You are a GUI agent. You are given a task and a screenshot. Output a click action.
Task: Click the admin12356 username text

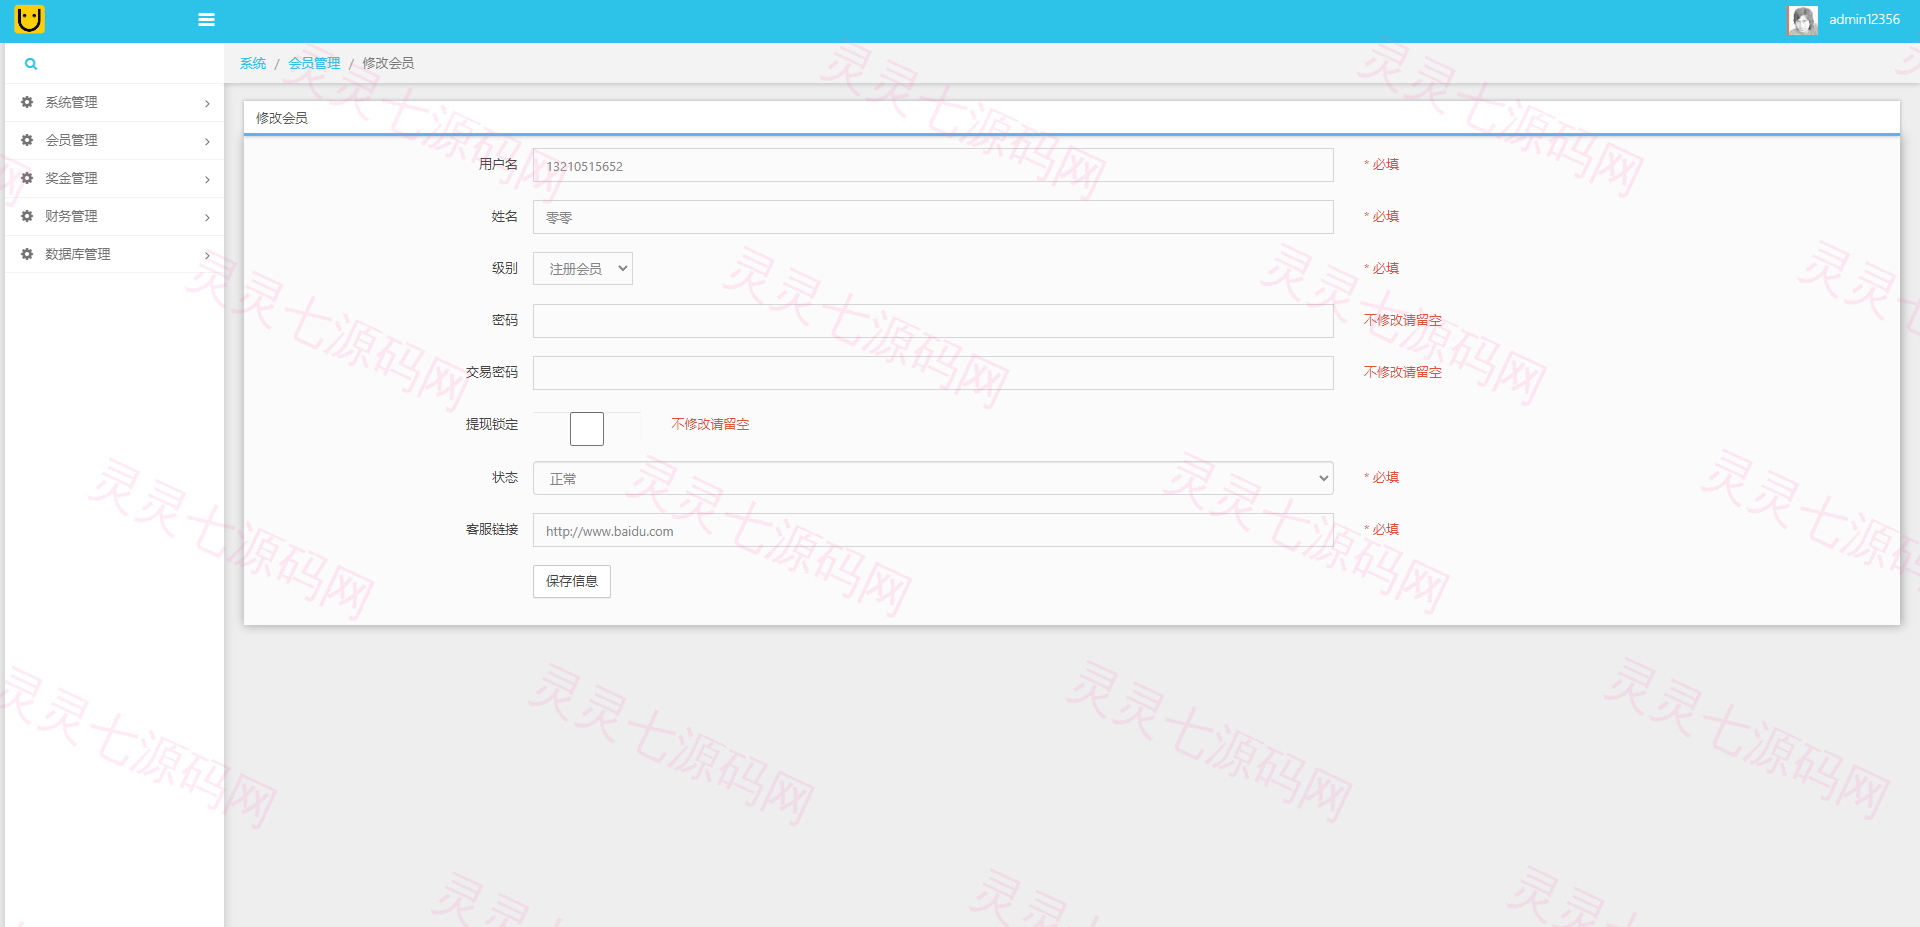(1864, 19)
